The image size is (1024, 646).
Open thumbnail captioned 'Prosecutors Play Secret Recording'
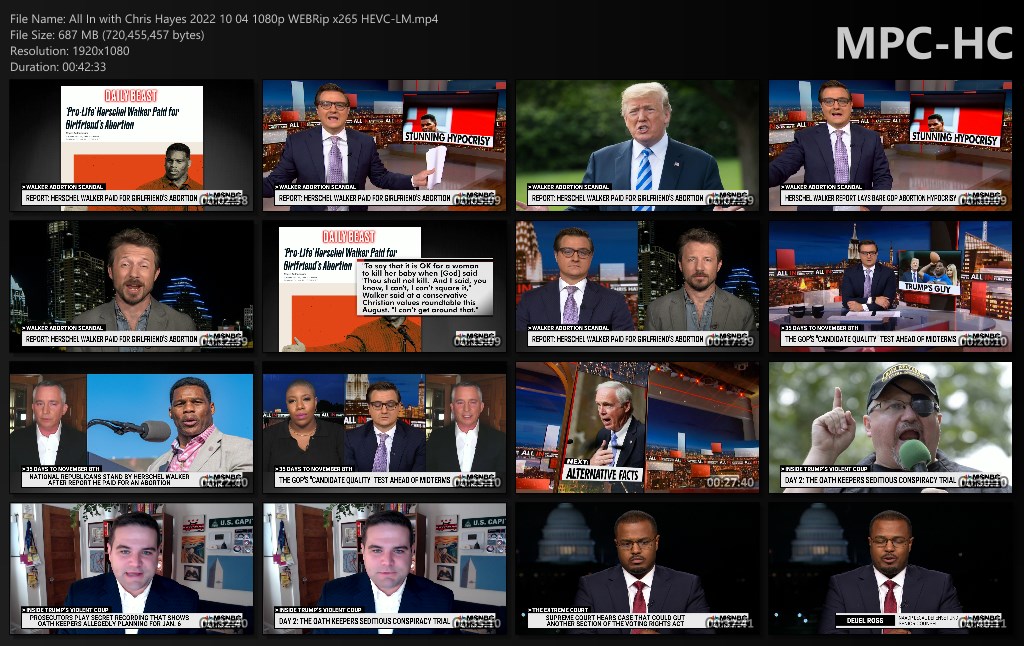click(131, 568)
